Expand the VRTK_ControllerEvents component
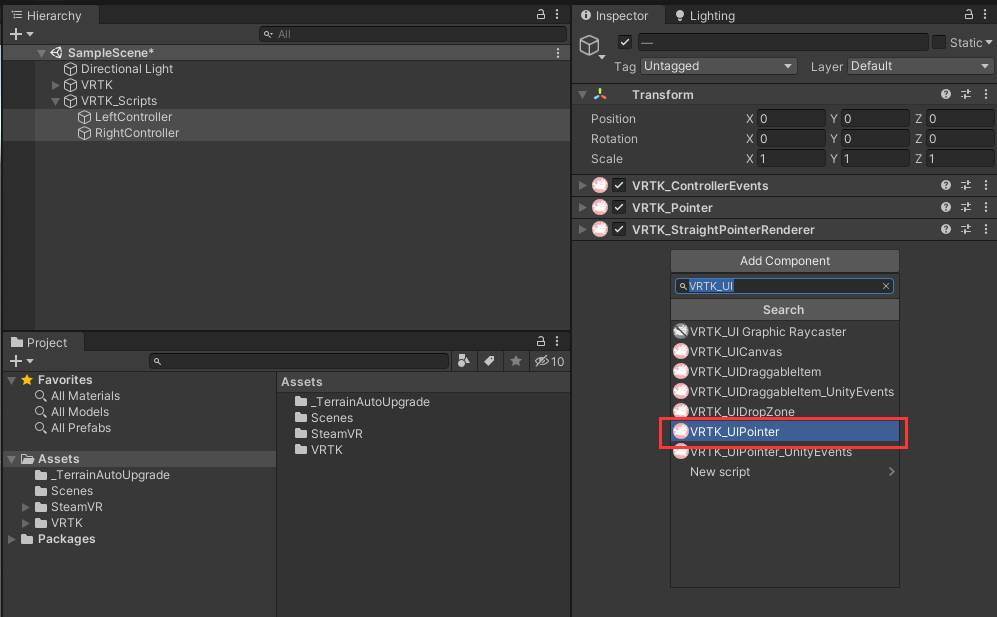The width and height of the screenshot is (997, 617). click(582, 186)
